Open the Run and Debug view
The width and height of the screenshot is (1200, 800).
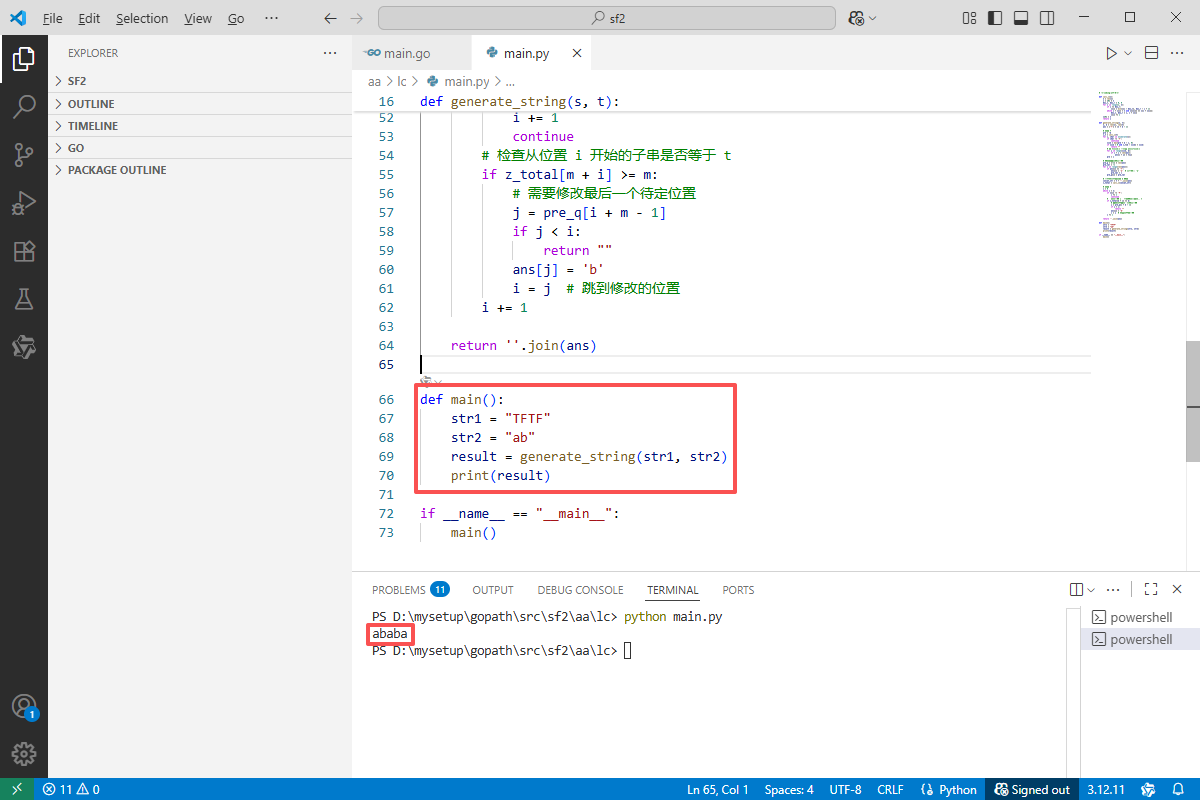(x=24, y=203)
